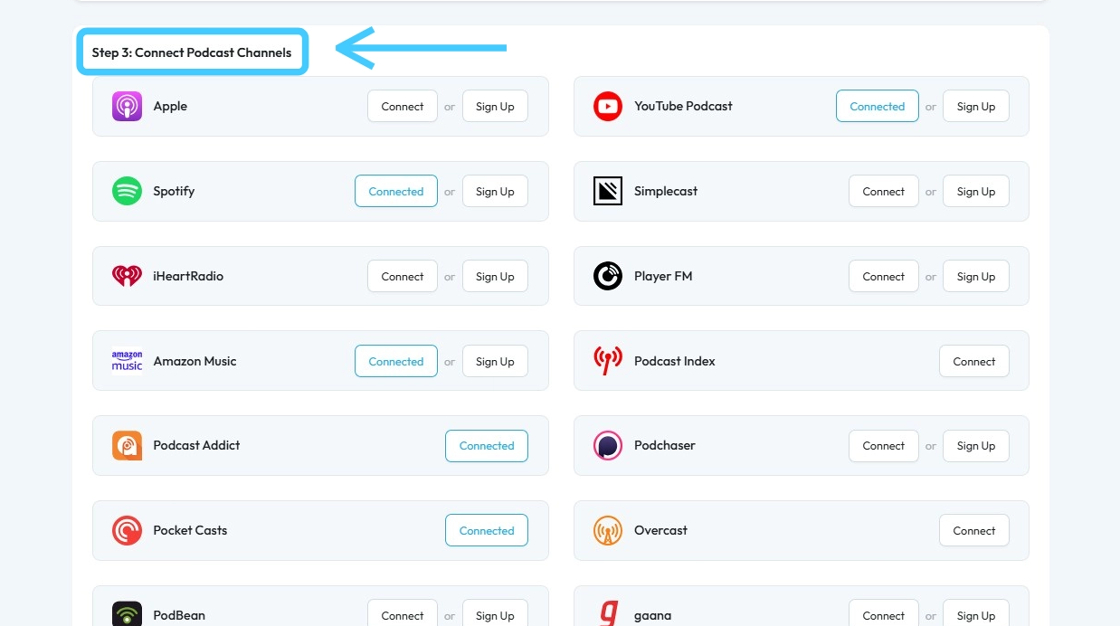Screen dimensions: 1120x626
Task: Click the Amazon Music logo
Action: [x=126, y=361]
